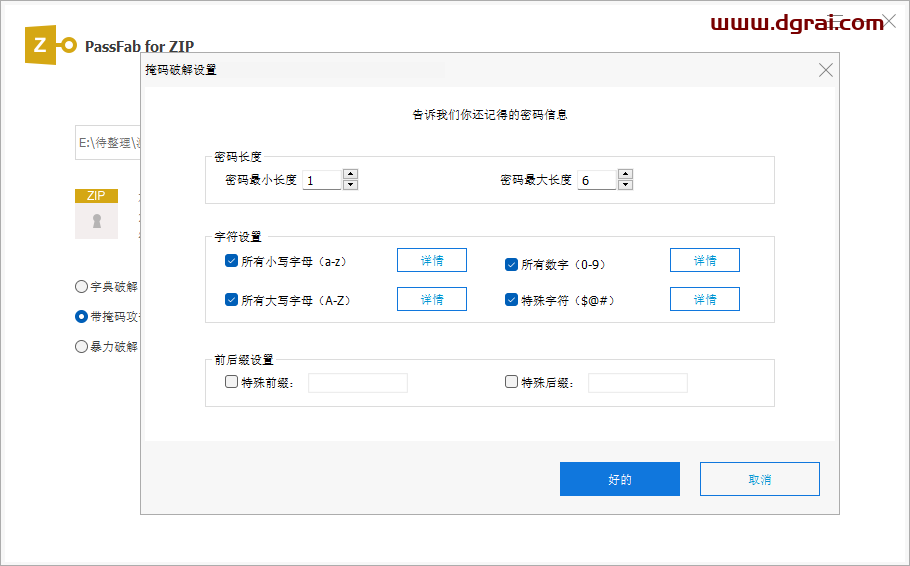The width and height of the screenshot is (910, 566).
Task: Decrease 密码最小长度 with the down arrow
Action: tap(350, 185)
